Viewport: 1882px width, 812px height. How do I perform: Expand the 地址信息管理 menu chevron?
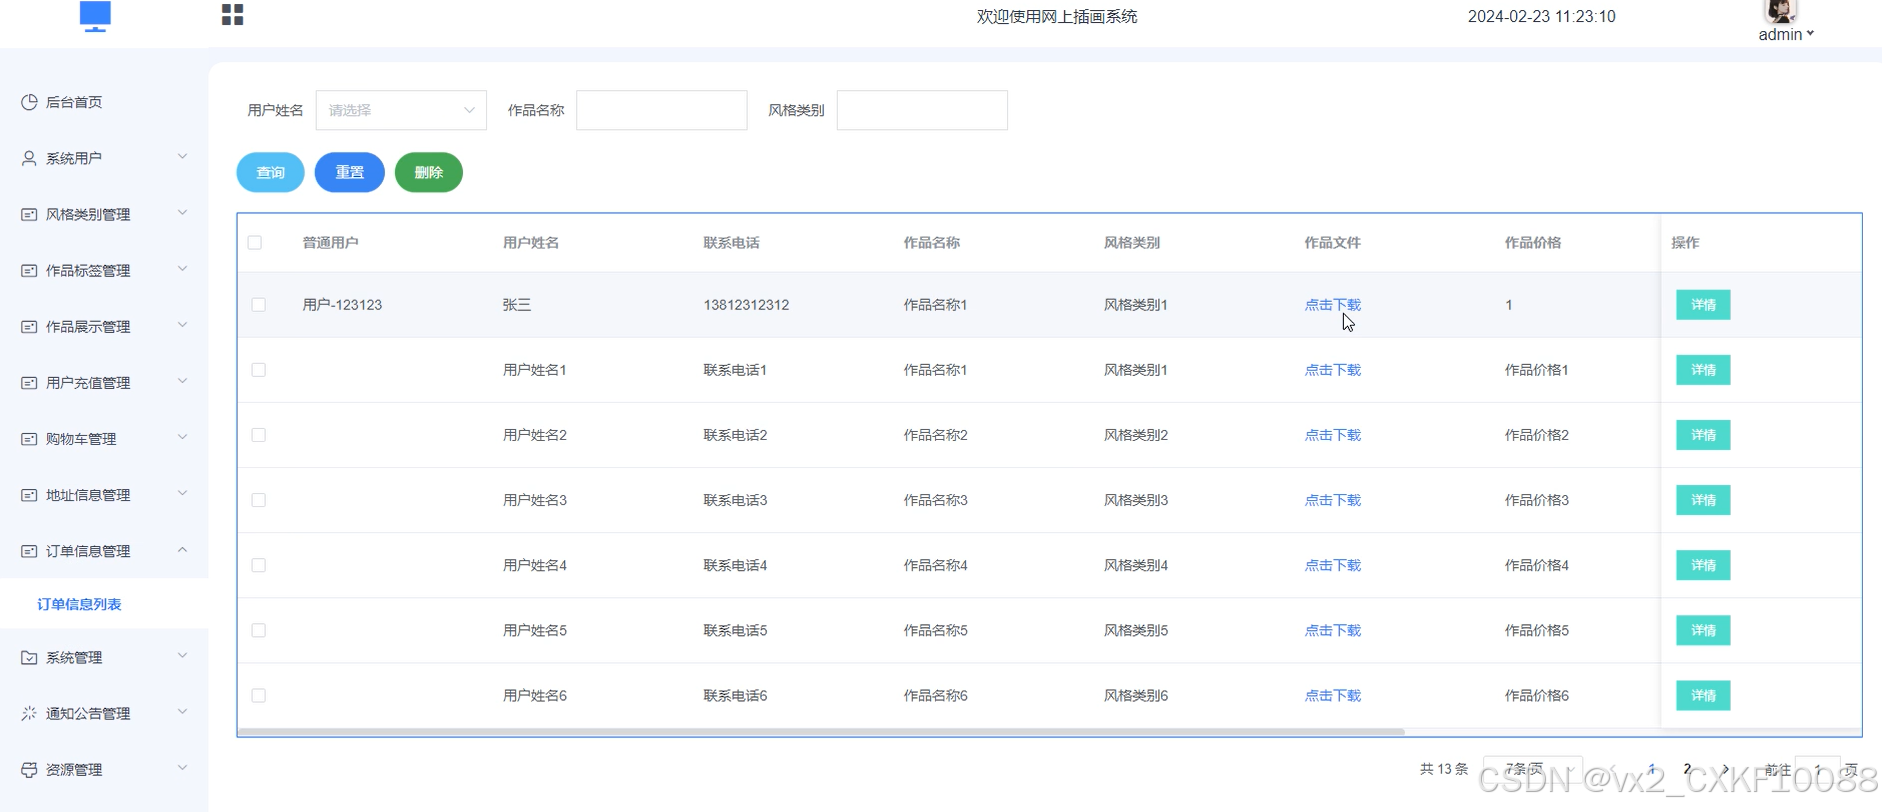[x=182, y=492]
